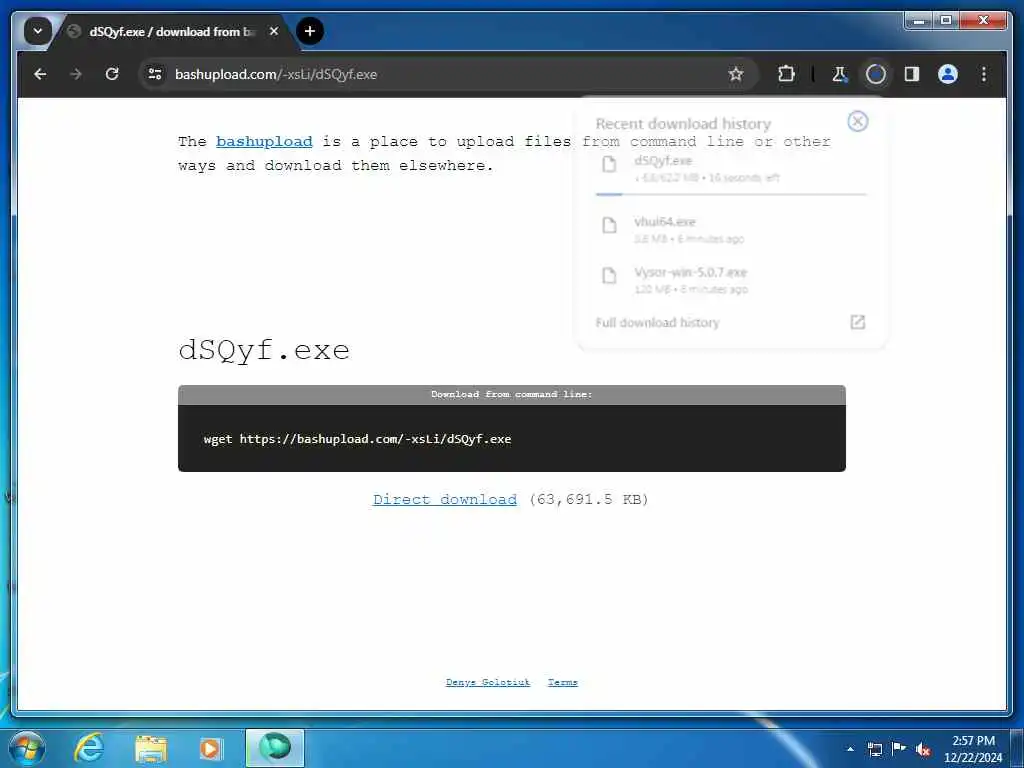The width and height of the screenshot is (1024, 768).
Task: Open Windows Explorer folder in taskbar
Action: pos(151,748)
